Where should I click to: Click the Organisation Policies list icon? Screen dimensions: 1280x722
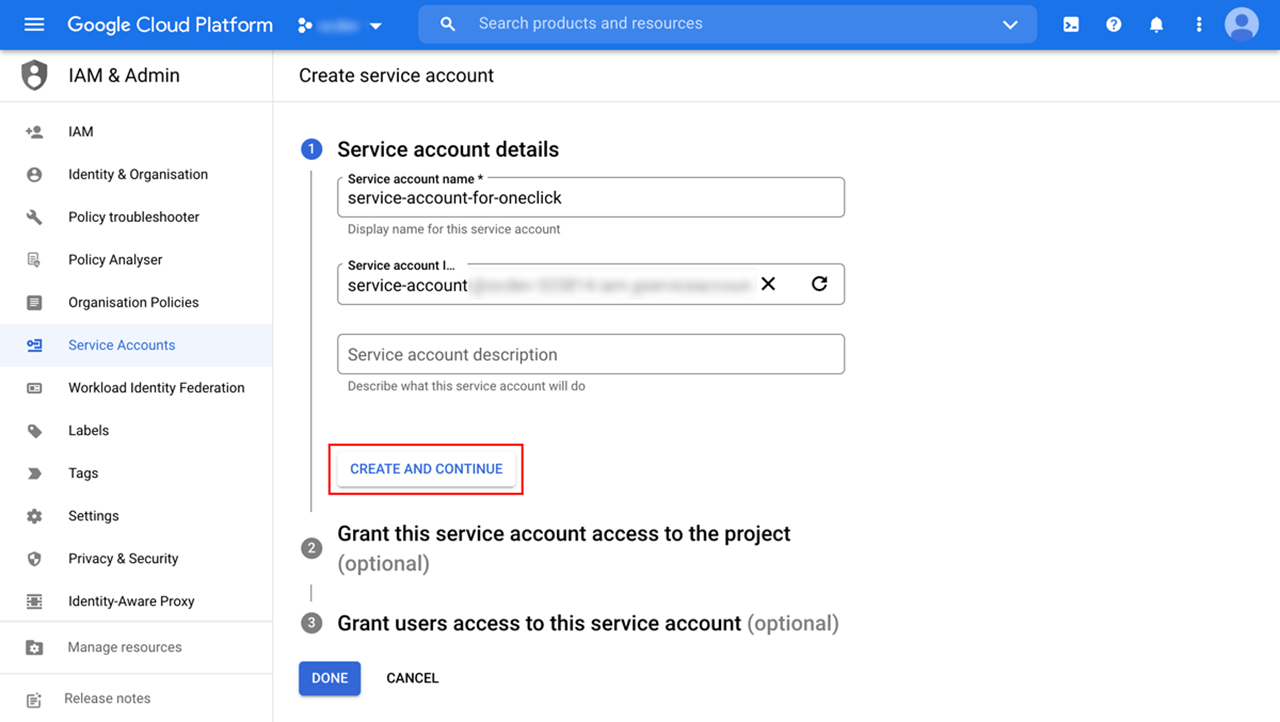click(34, 302)
